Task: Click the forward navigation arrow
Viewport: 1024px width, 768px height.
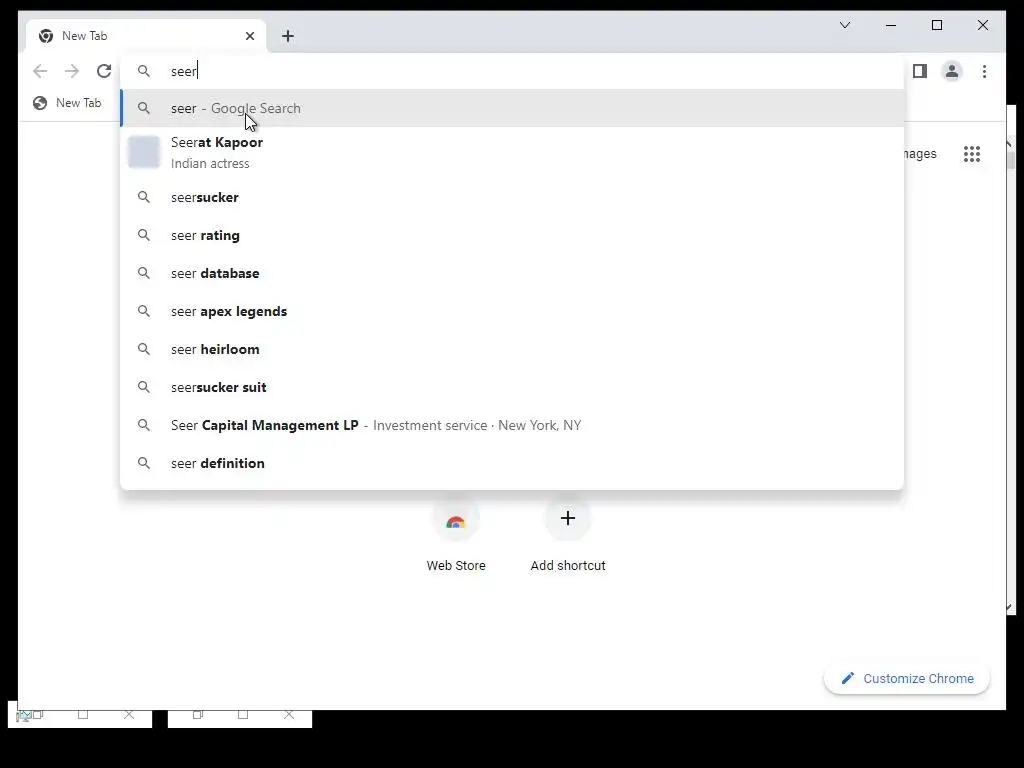Action: (72, 71)
